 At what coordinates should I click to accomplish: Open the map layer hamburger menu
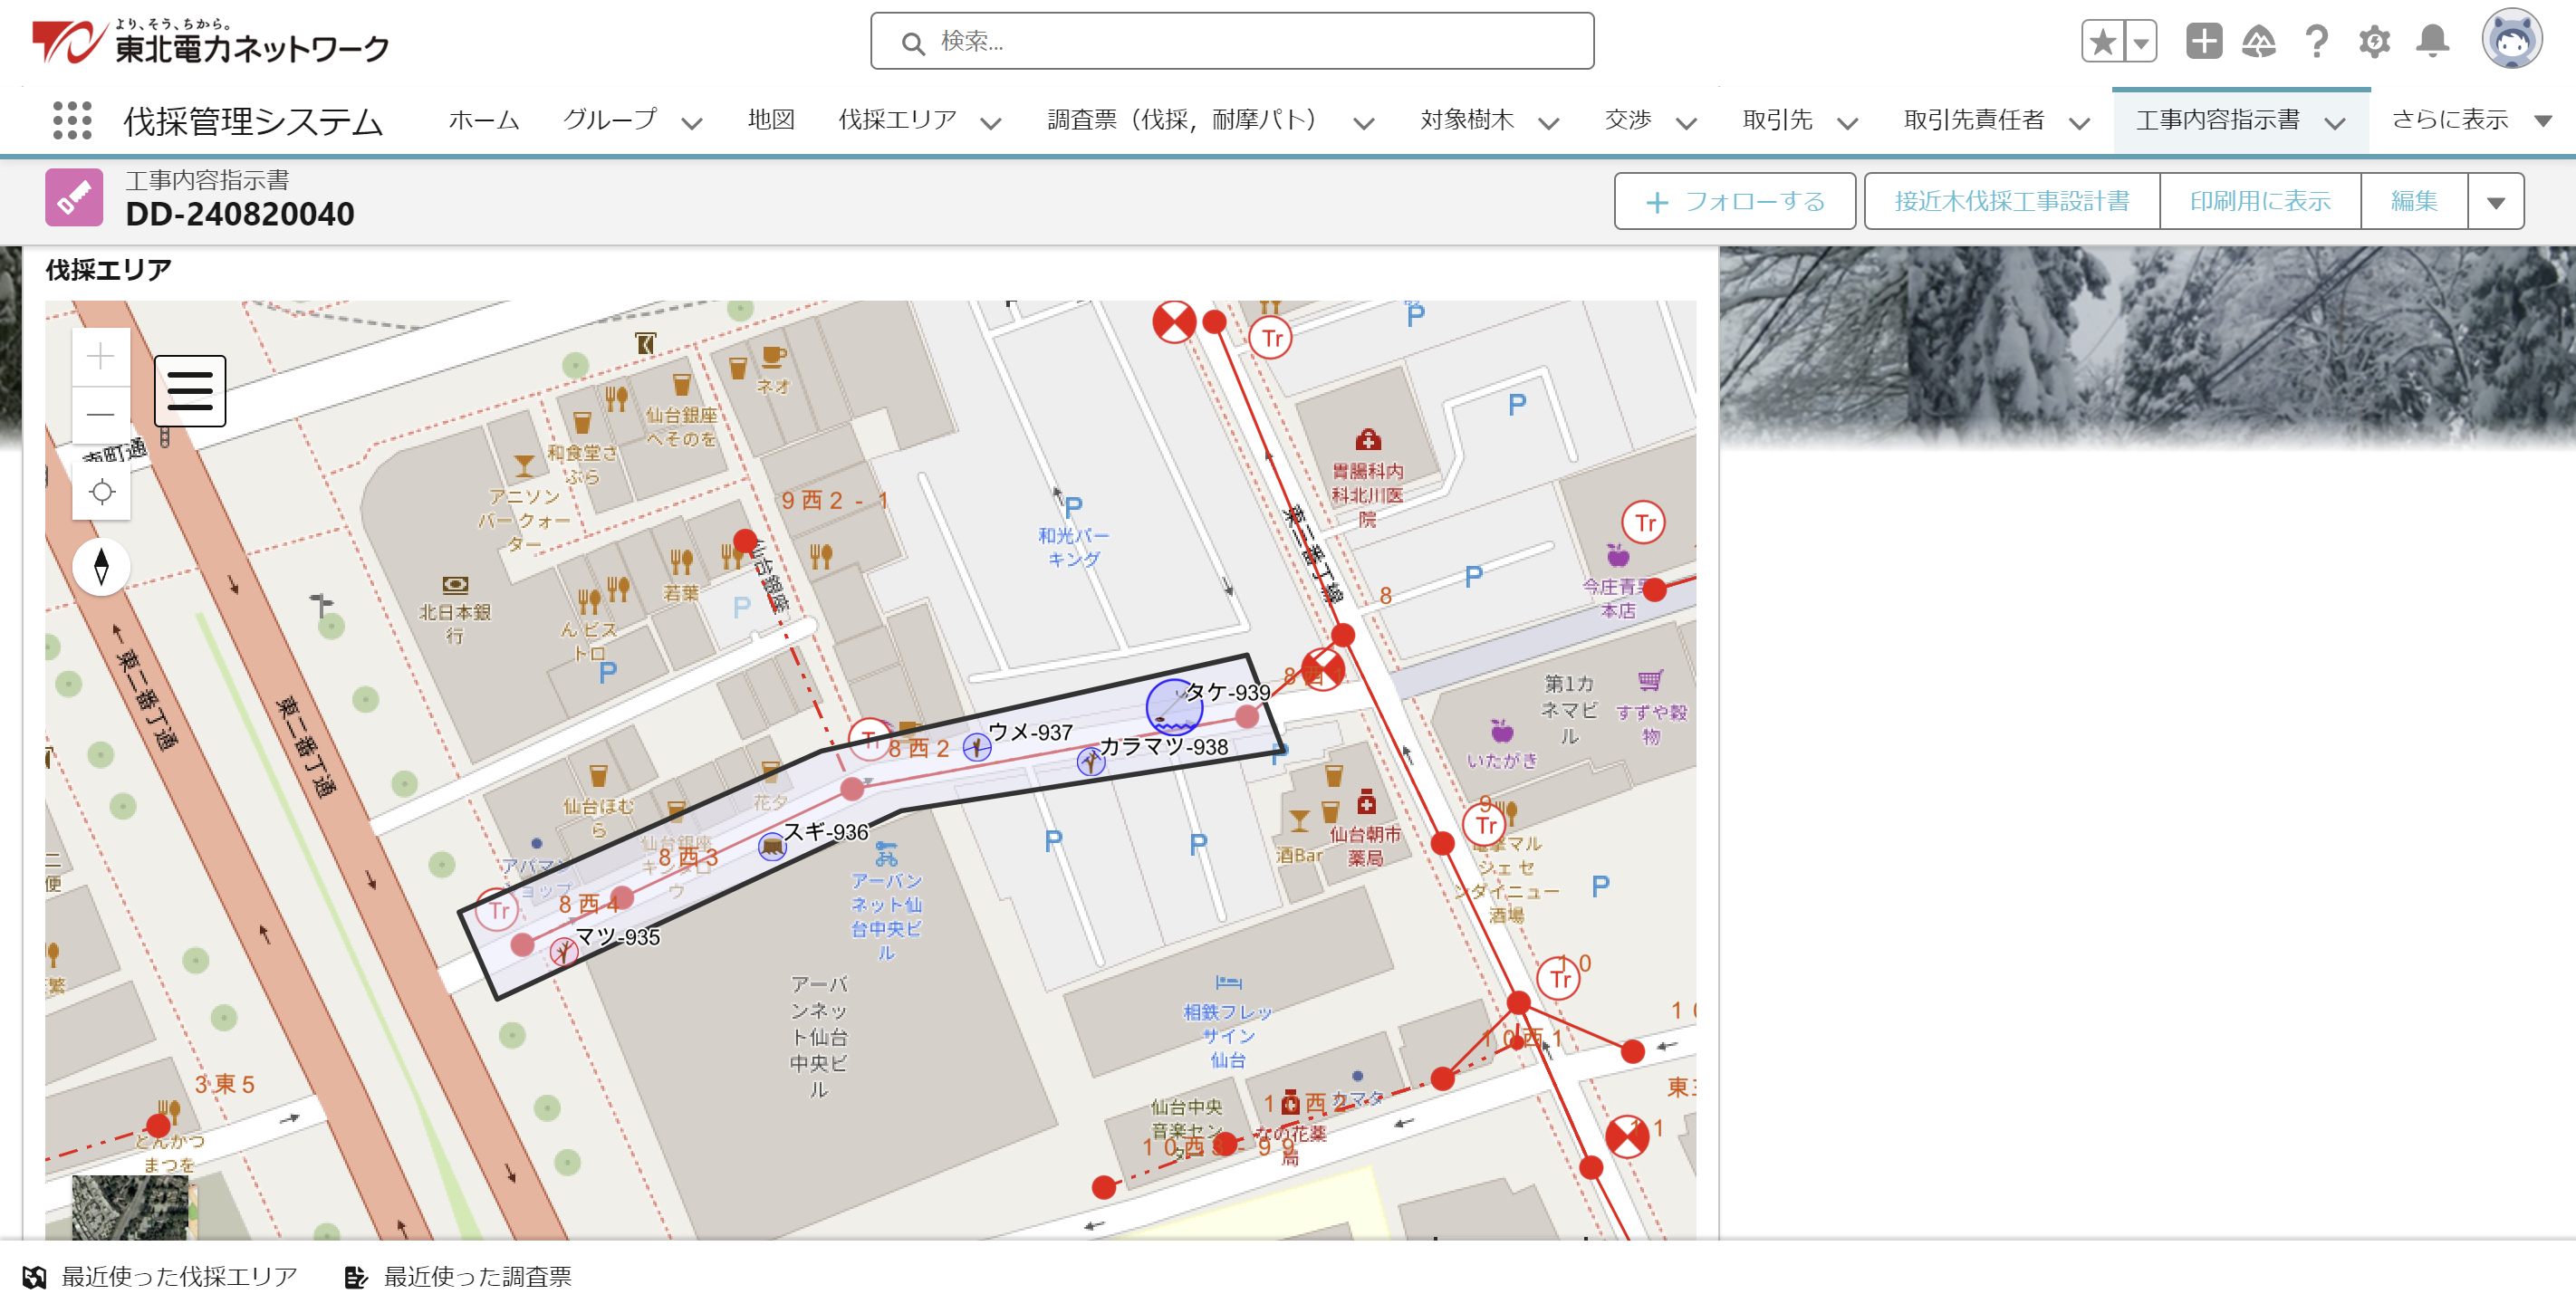[190, 391]
